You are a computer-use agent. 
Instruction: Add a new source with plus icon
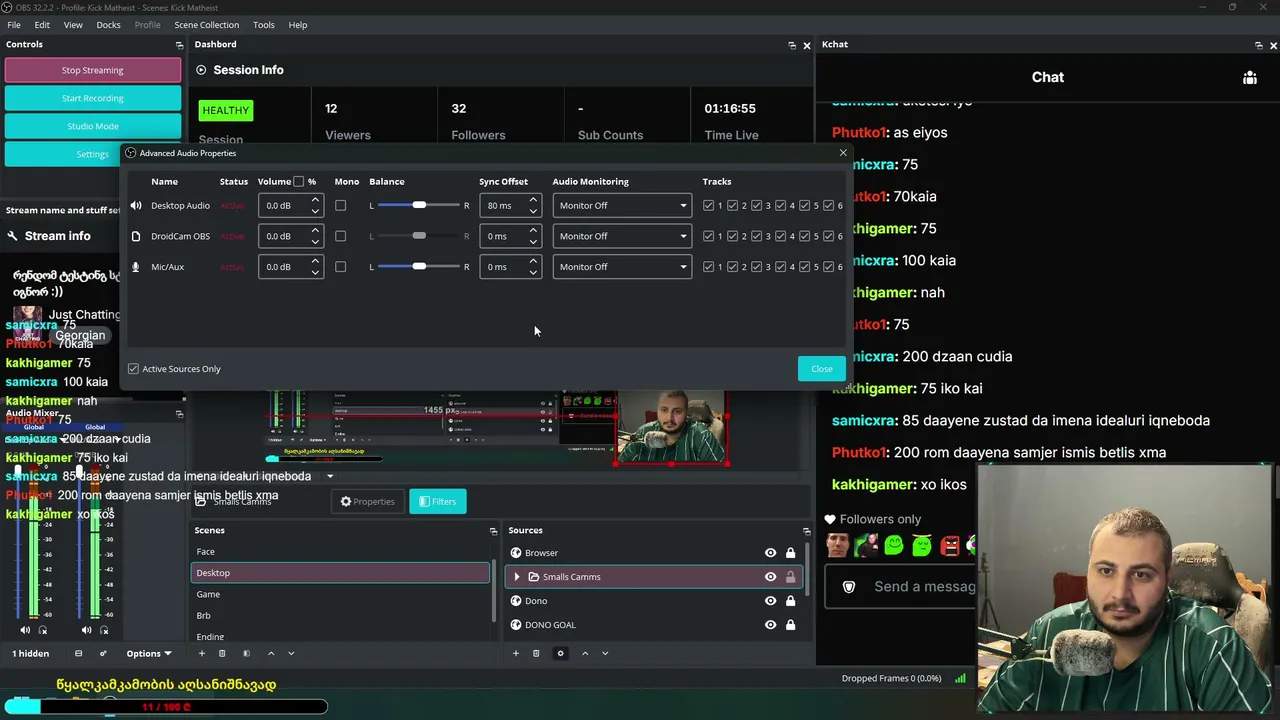pos(515,653)
